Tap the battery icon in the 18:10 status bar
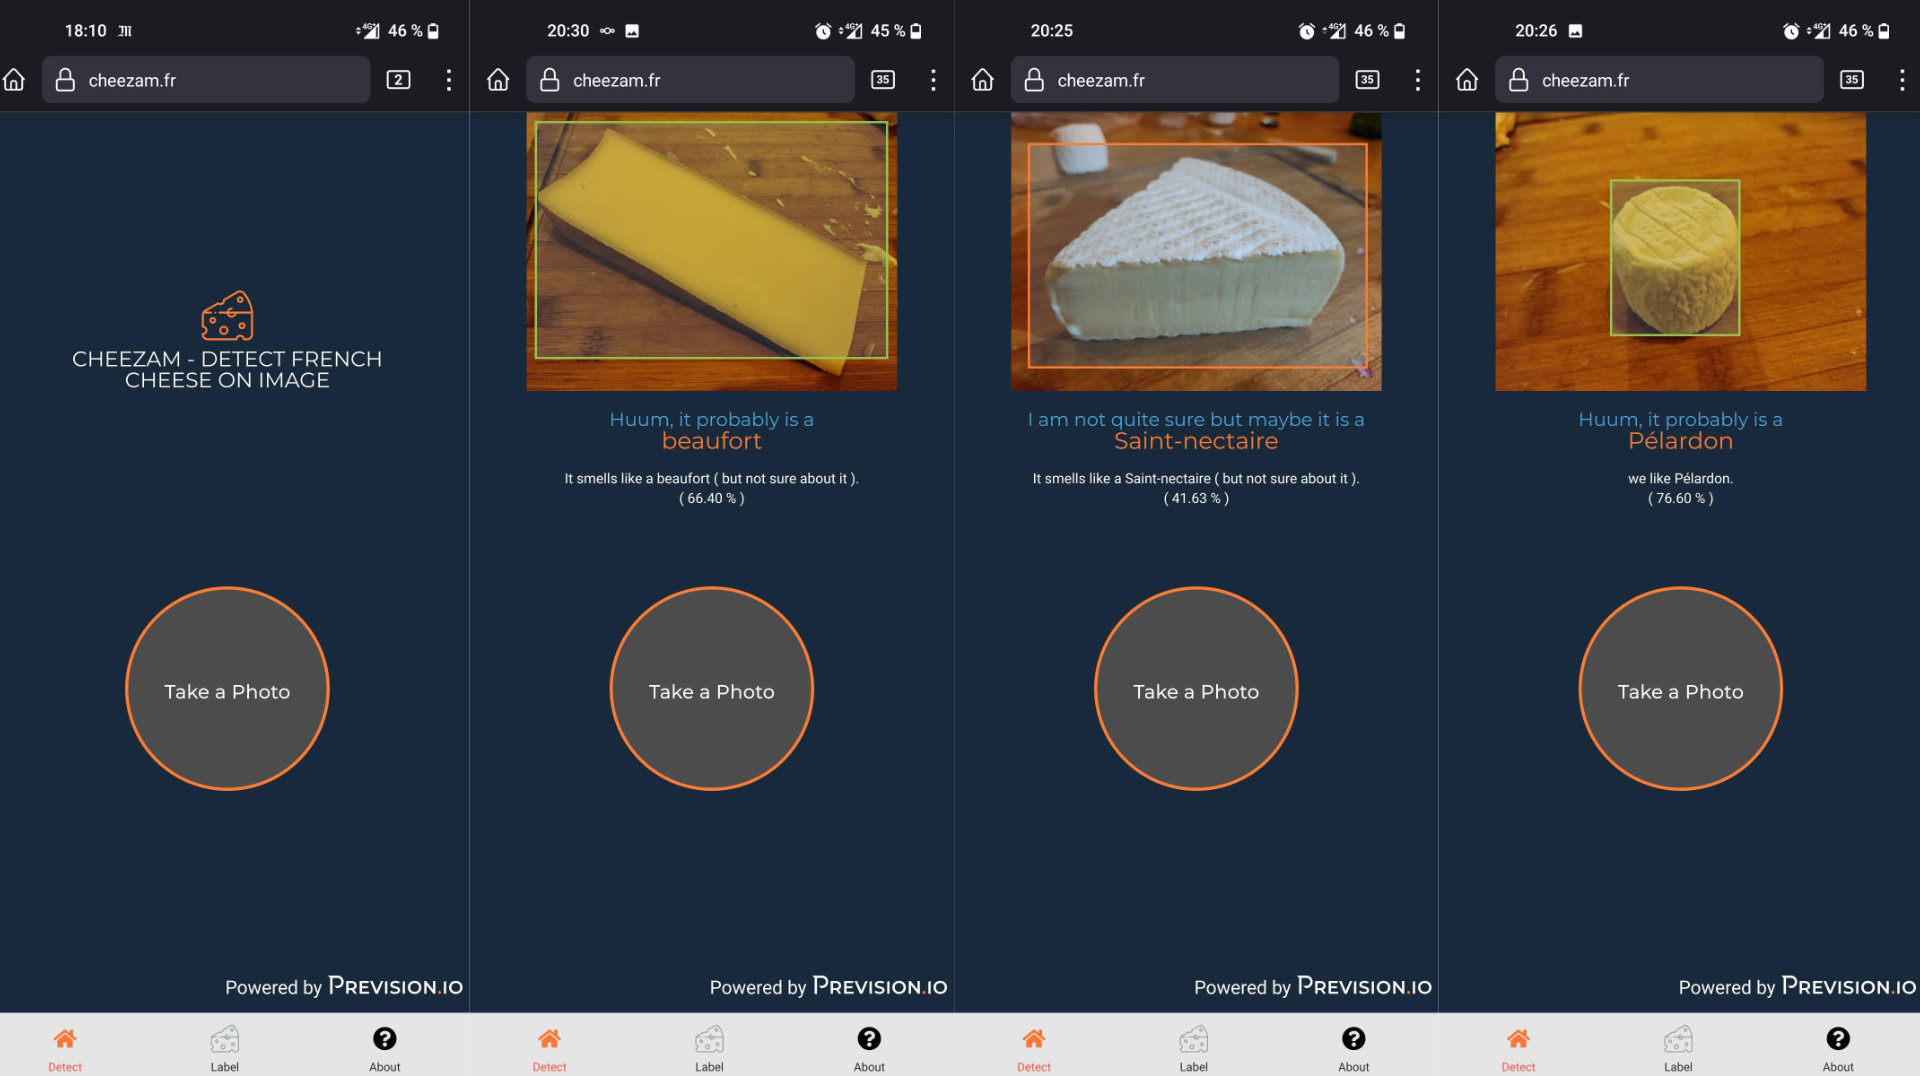Viewport: 1920px width, 1076px height. 433,31
